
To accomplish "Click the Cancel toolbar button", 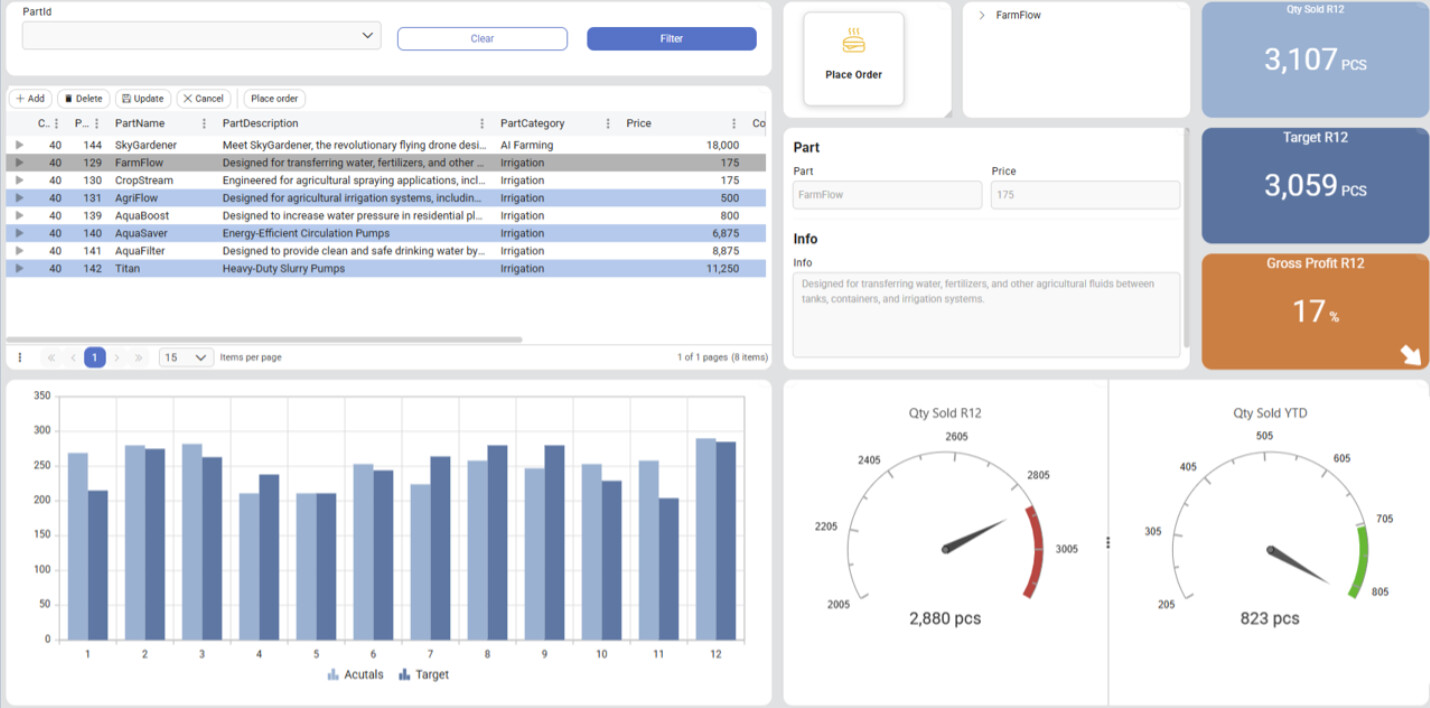I will (204, 99).
